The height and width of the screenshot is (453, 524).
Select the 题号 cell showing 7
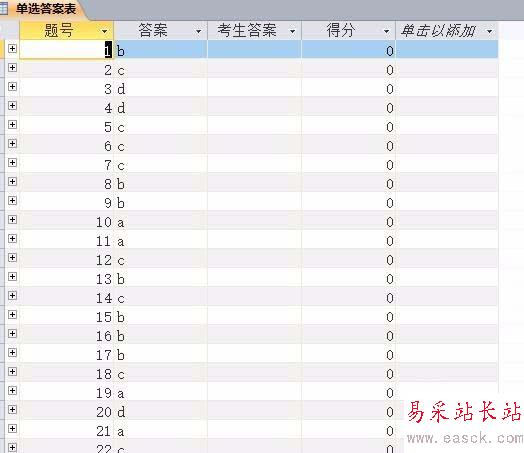pyautogui.click(x=67, y=164)
